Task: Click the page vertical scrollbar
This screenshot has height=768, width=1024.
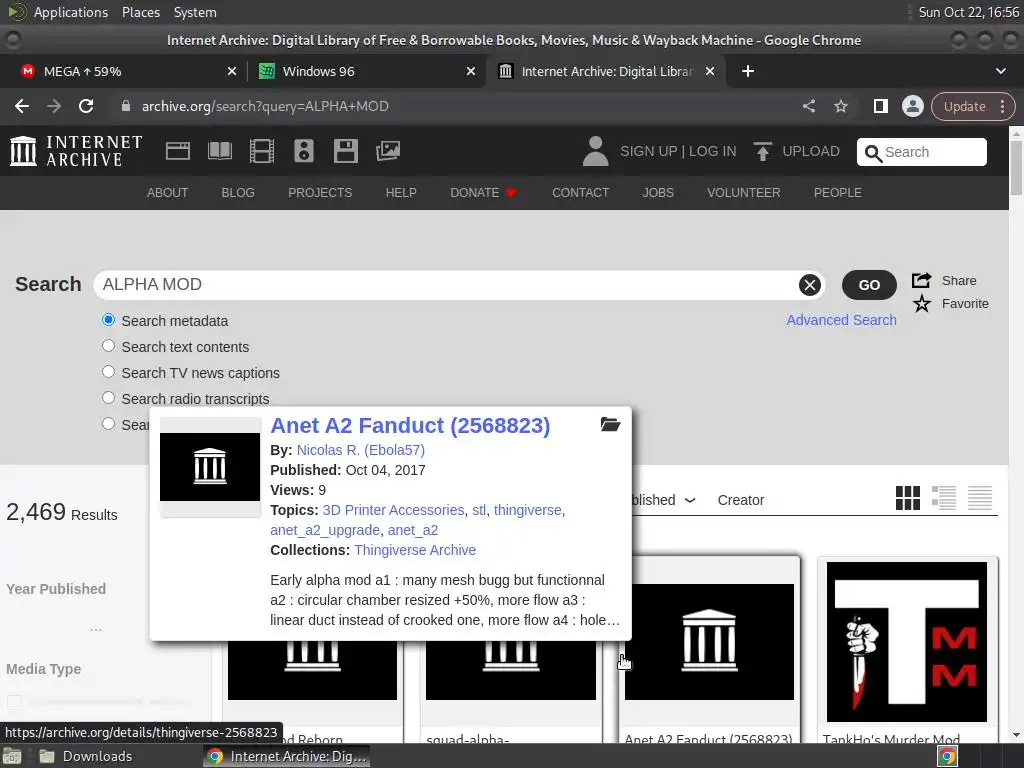Action: 1016,166
